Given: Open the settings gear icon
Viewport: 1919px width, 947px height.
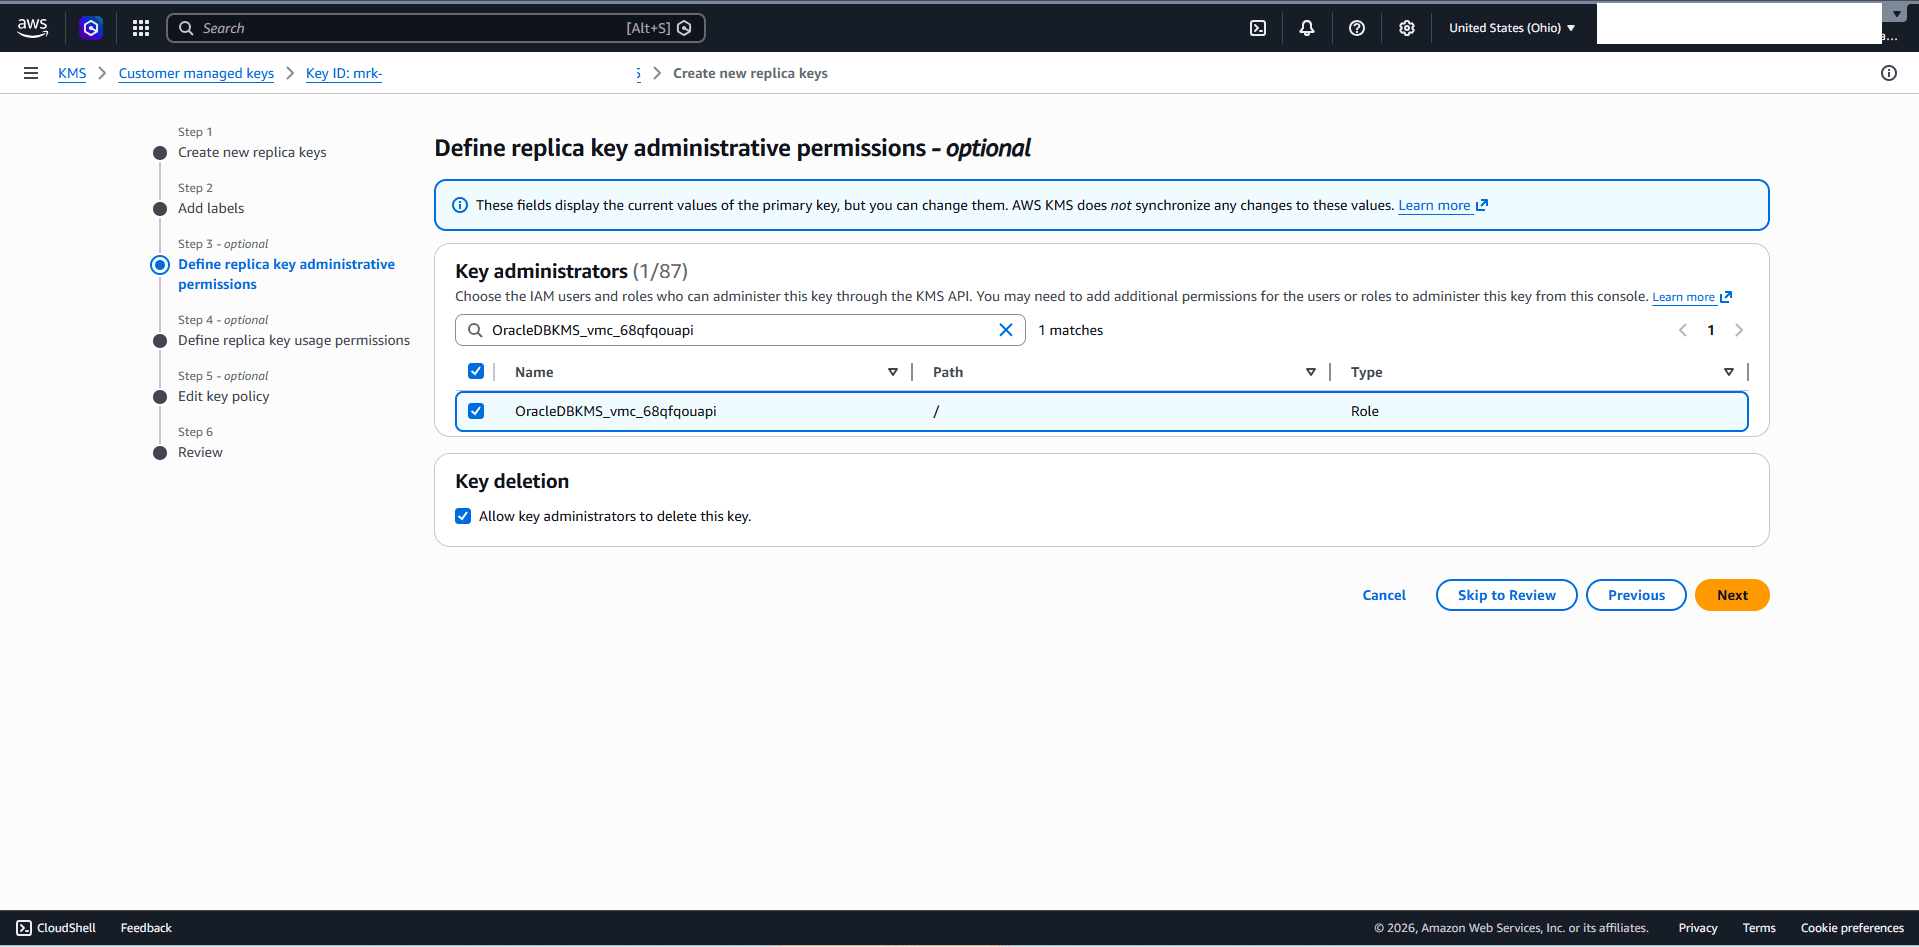Looking at the screenshot, I should pos(1406,27).
